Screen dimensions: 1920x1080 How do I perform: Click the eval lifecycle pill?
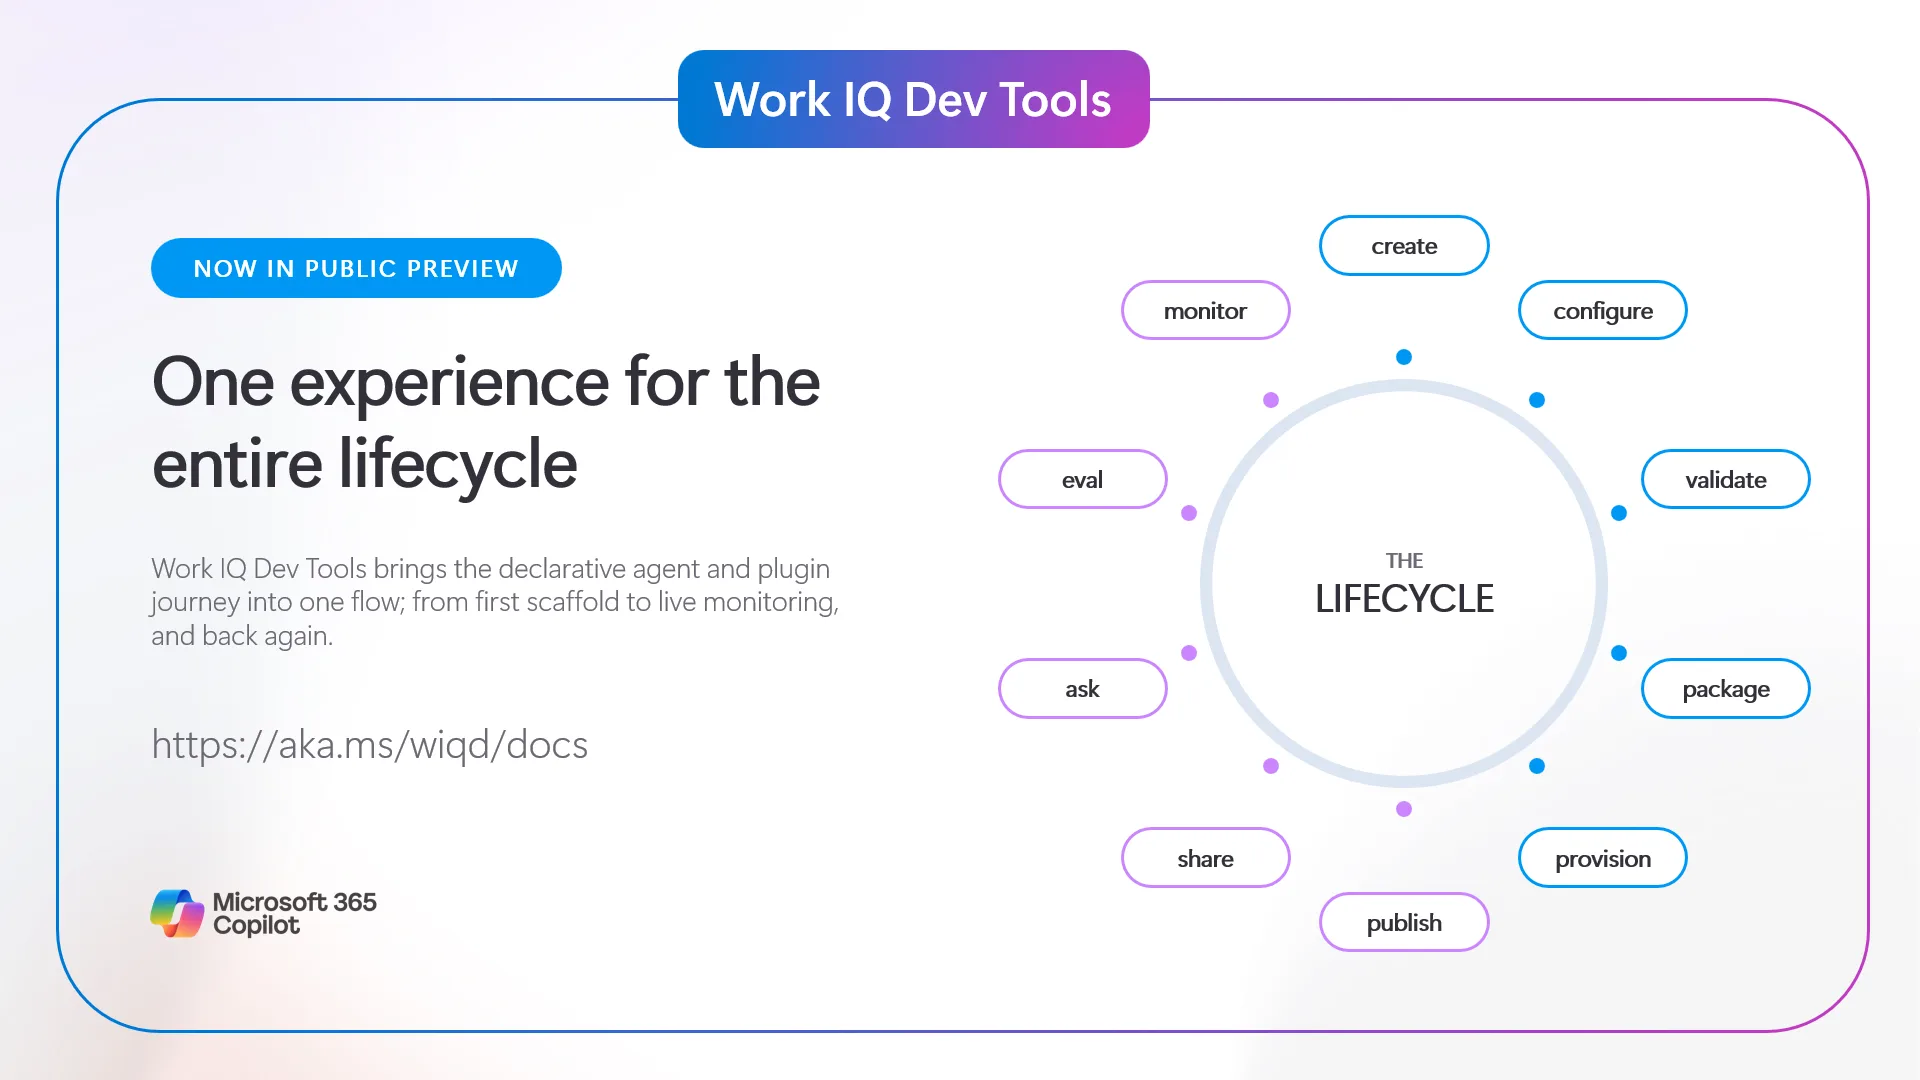pos(1083,479)
